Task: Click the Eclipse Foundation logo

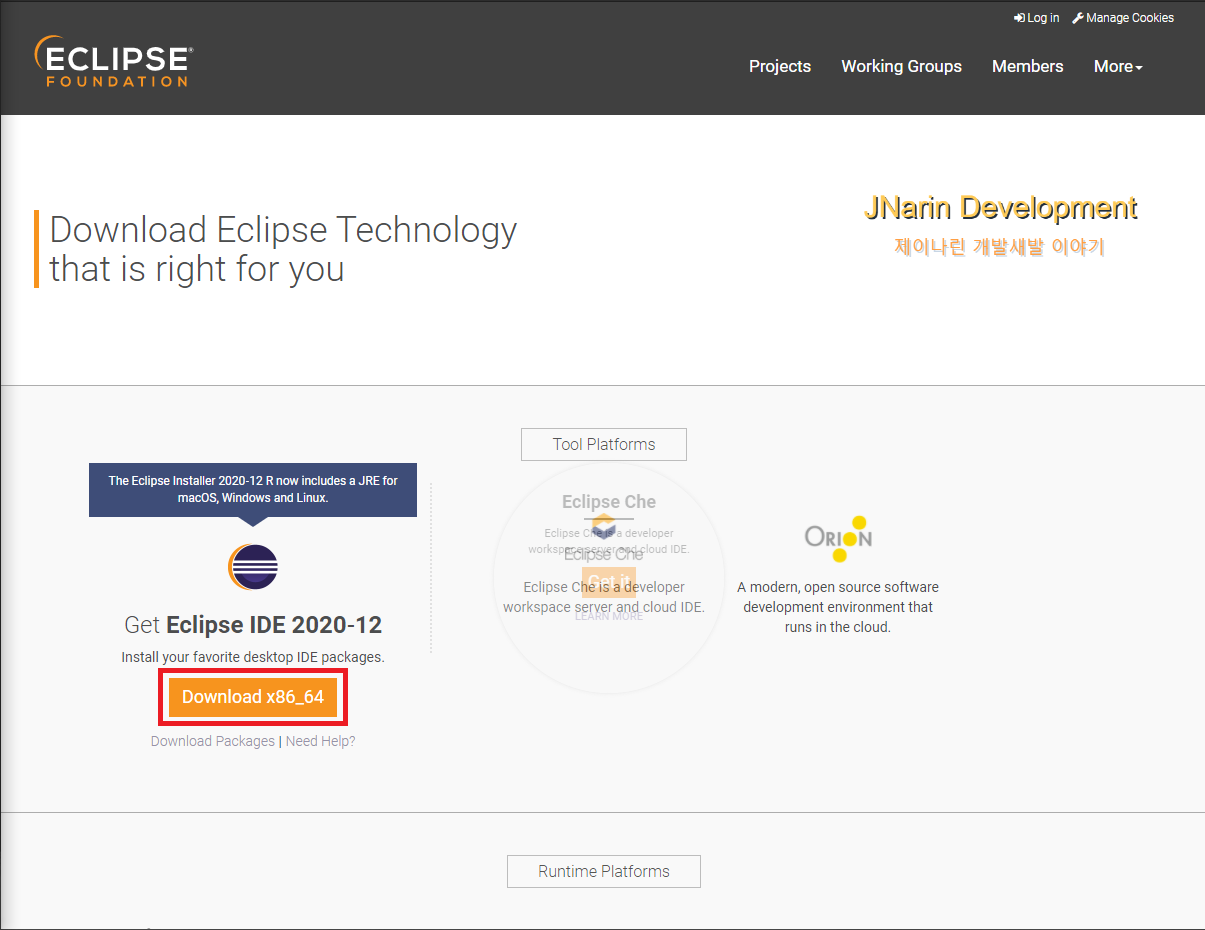Action: point(113,61)
